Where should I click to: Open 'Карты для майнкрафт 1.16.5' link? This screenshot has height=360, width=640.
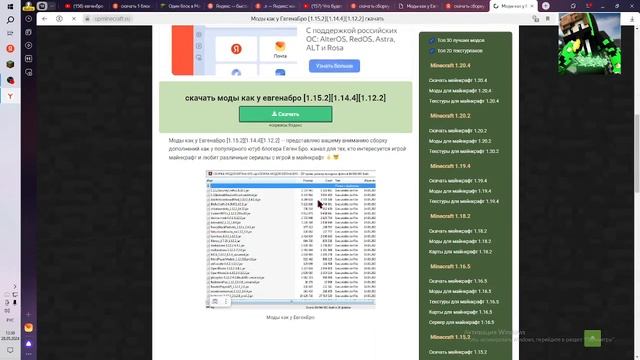pyautogui.click(x=460, y=312)
